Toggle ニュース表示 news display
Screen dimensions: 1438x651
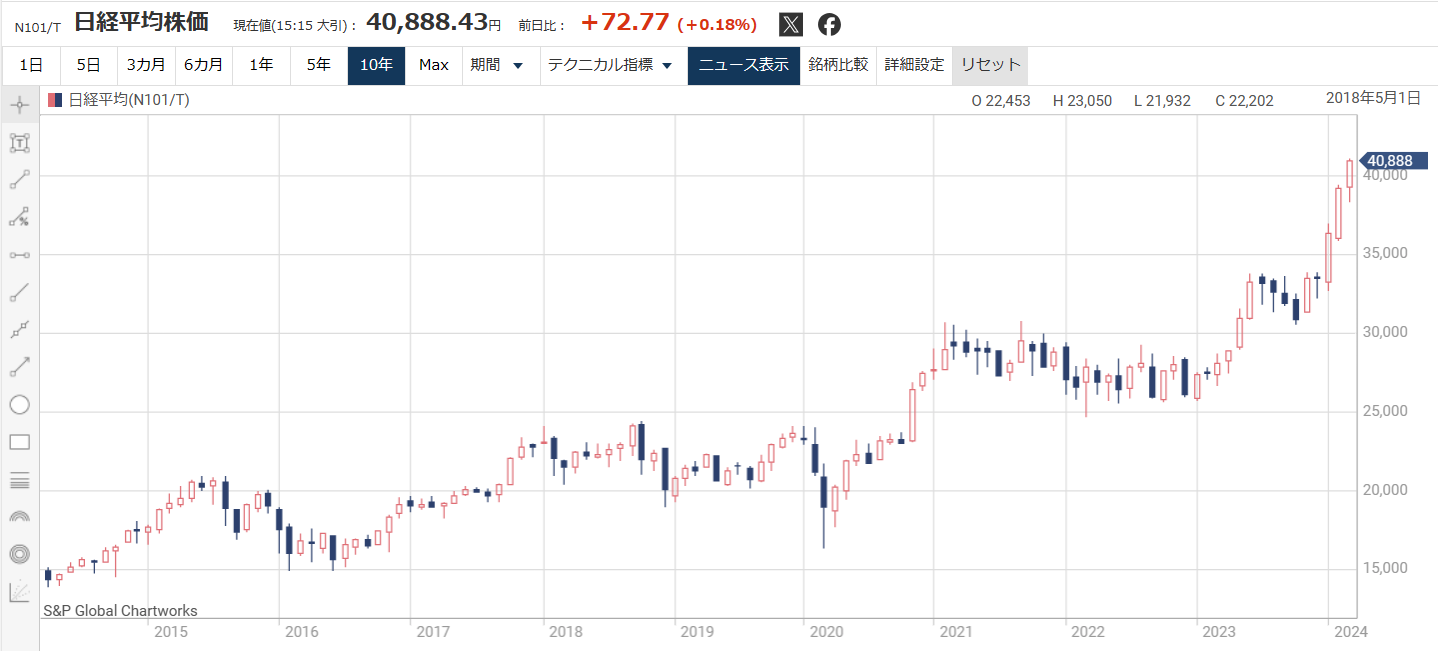point(743,65)
